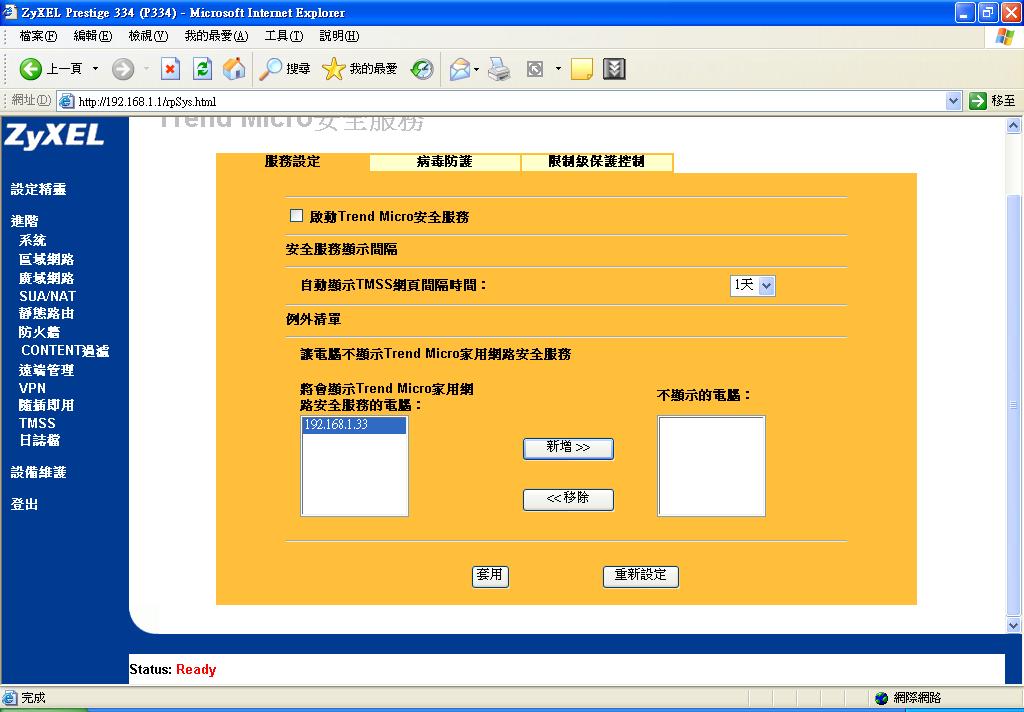Open Back button history dropdown arrow
The width and height of the screenshot is (1024, 712).
pos(95,69)
